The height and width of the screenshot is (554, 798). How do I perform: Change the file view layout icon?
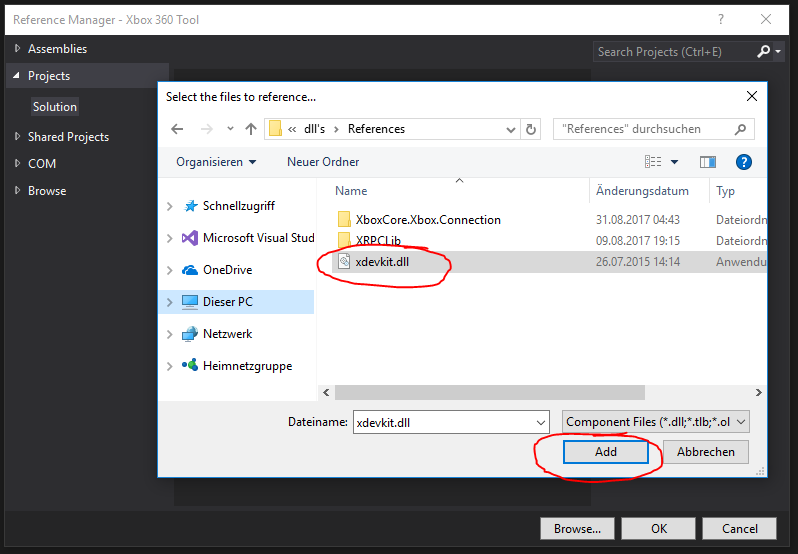653,162
